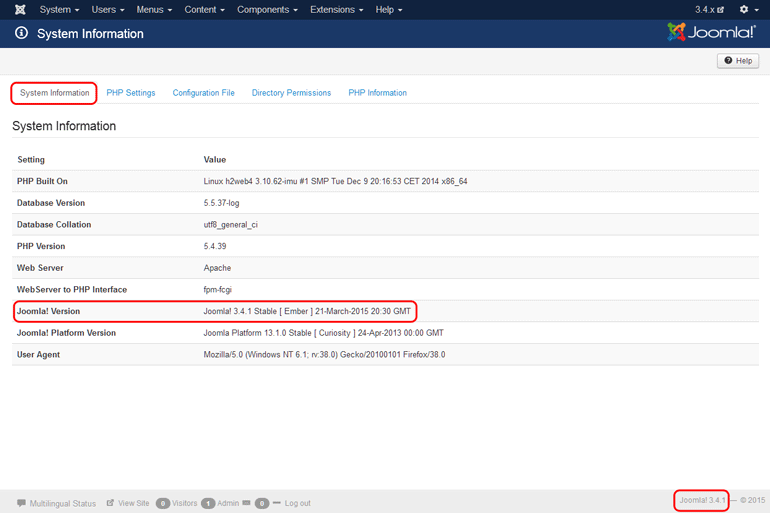Image resolution: width=770 pixels, height=513 pixels.
Task: Click the User Agent Mozilla/5.0 value
Action: pyautogui.click(x=324, y=354)
